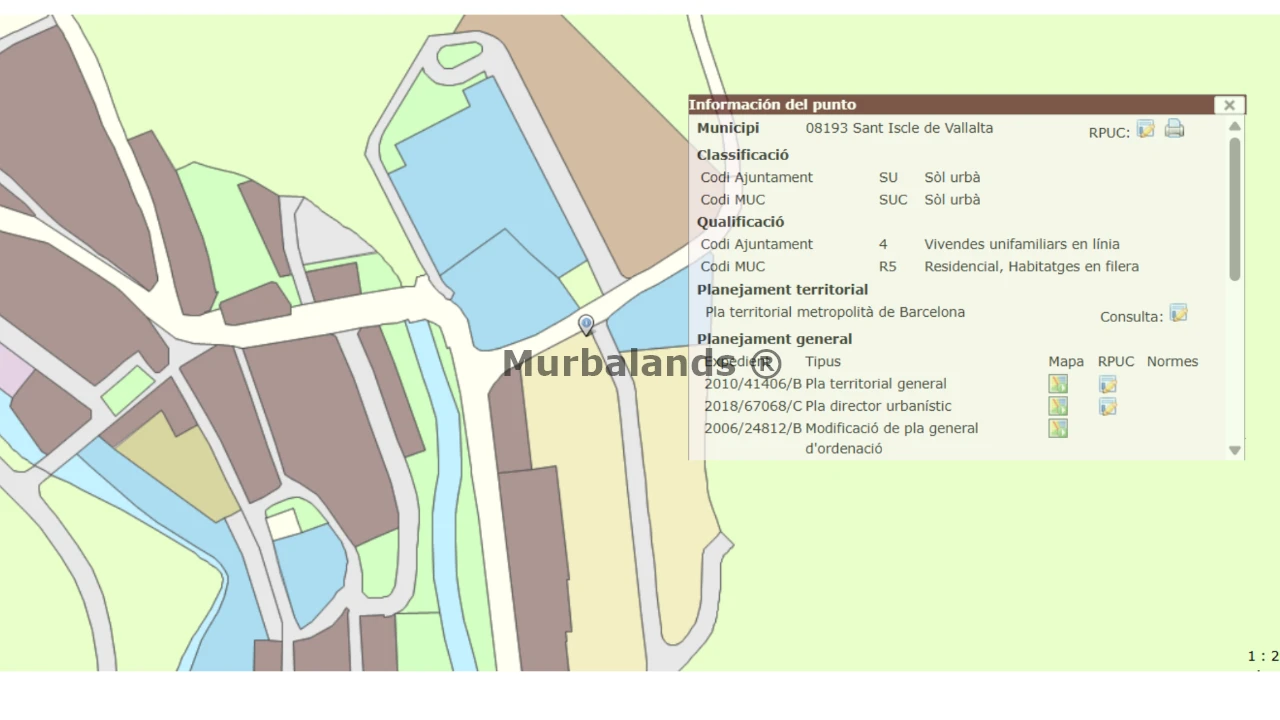Click municipality value '08193 Sant Iscle de Vallalta'
This screenshot has width=1280, height=720.
click(900, 128)
